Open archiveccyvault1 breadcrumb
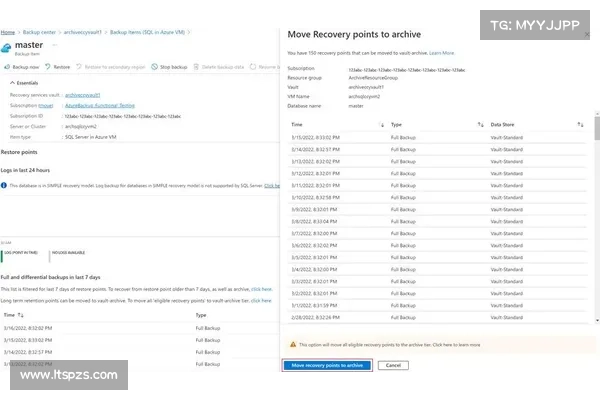This screenshot has height=400, width=600. pos(83,32)
